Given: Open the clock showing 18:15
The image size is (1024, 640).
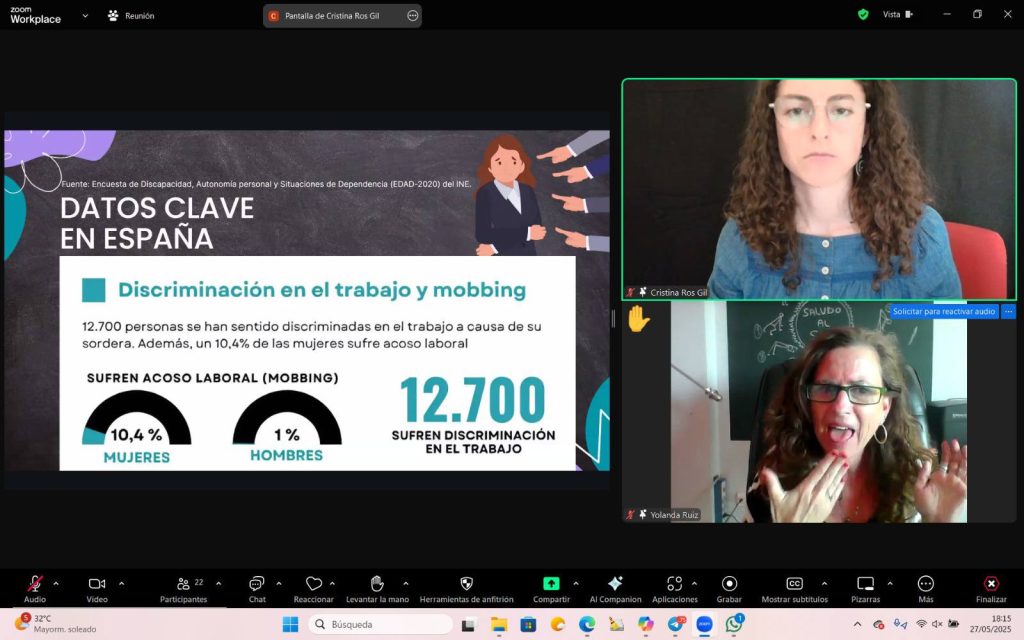Looking at the screenshot, I should click(x=990, y=624).
